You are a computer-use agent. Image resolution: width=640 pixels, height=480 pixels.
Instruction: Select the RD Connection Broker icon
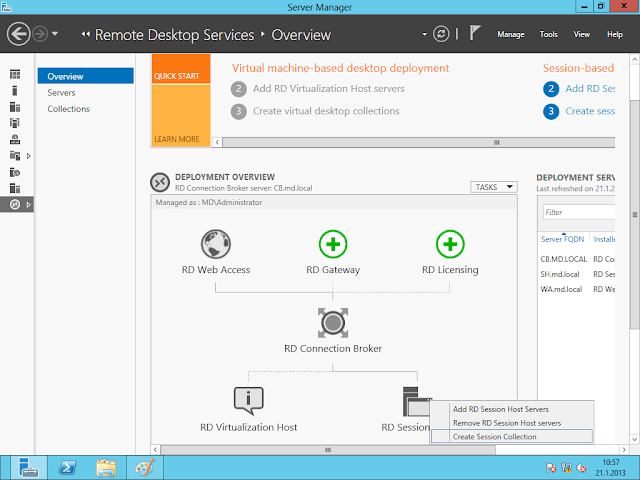(x=333, y=322)
